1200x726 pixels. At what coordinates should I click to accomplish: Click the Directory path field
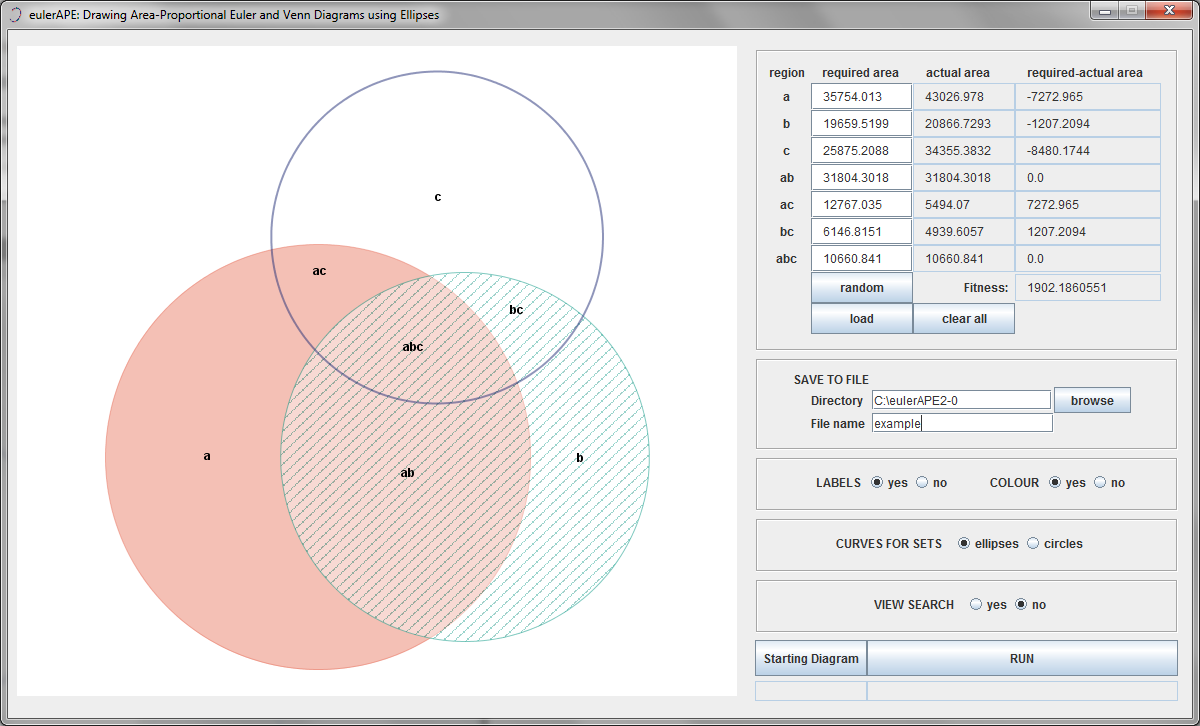[x=962, y=400]
